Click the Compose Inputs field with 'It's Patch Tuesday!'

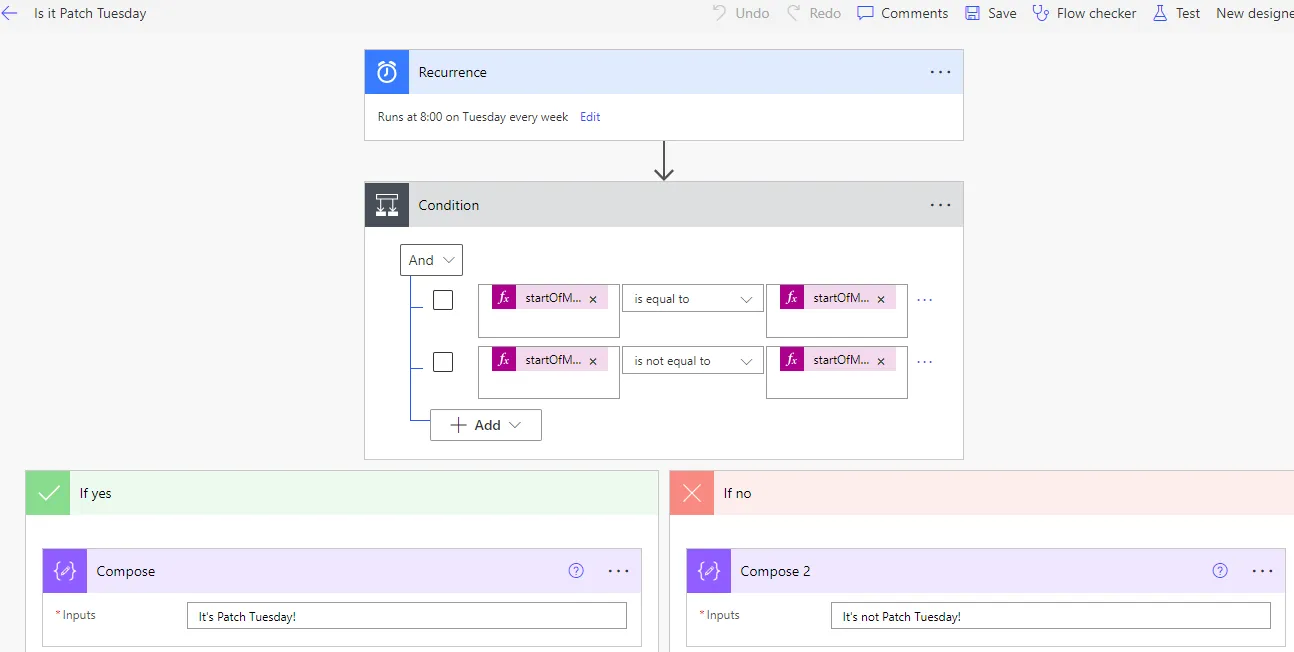tap(407, 616)
